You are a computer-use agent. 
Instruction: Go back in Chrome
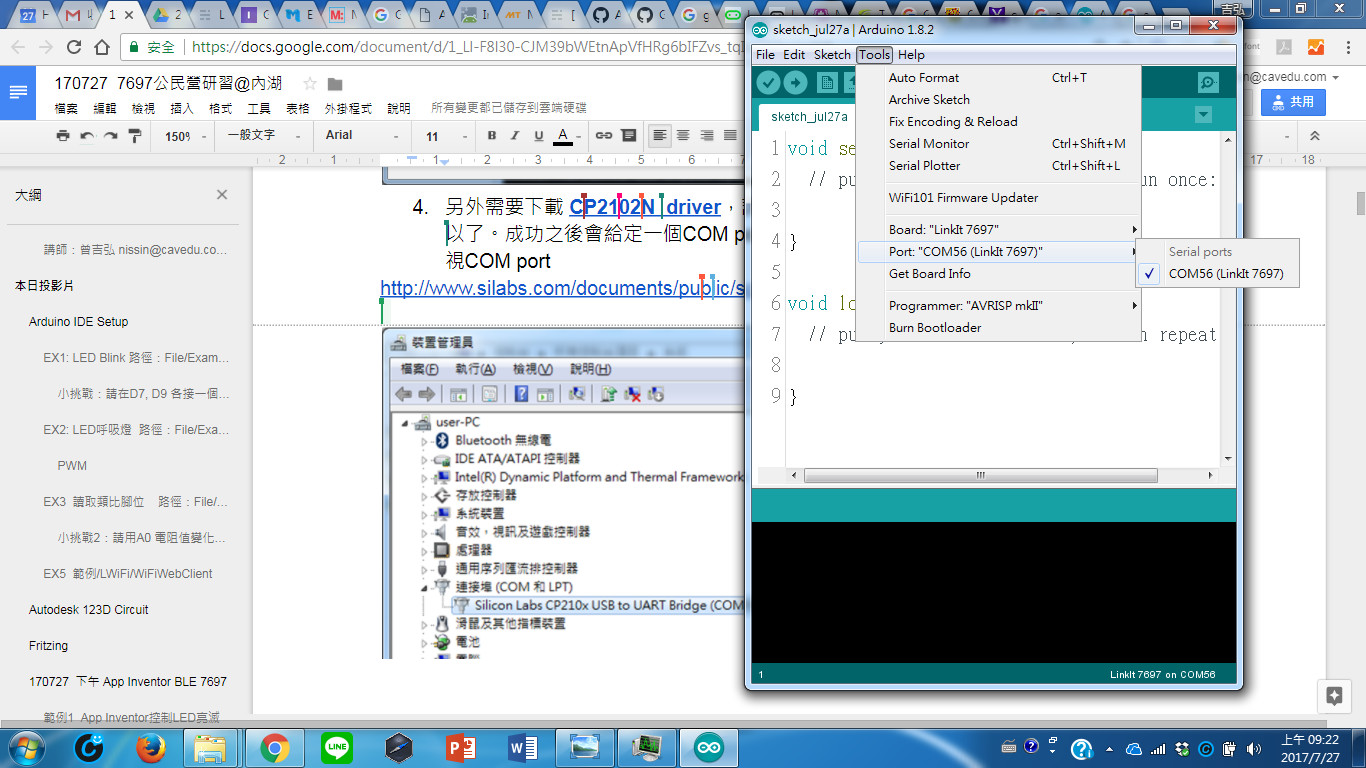coord(17,46)
